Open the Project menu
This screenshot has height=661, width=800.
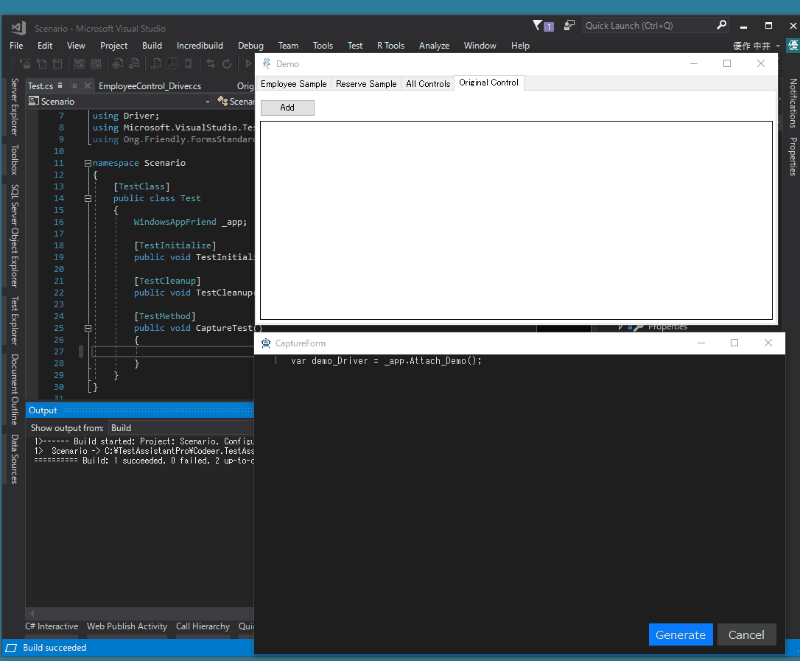tap(113, 46)
